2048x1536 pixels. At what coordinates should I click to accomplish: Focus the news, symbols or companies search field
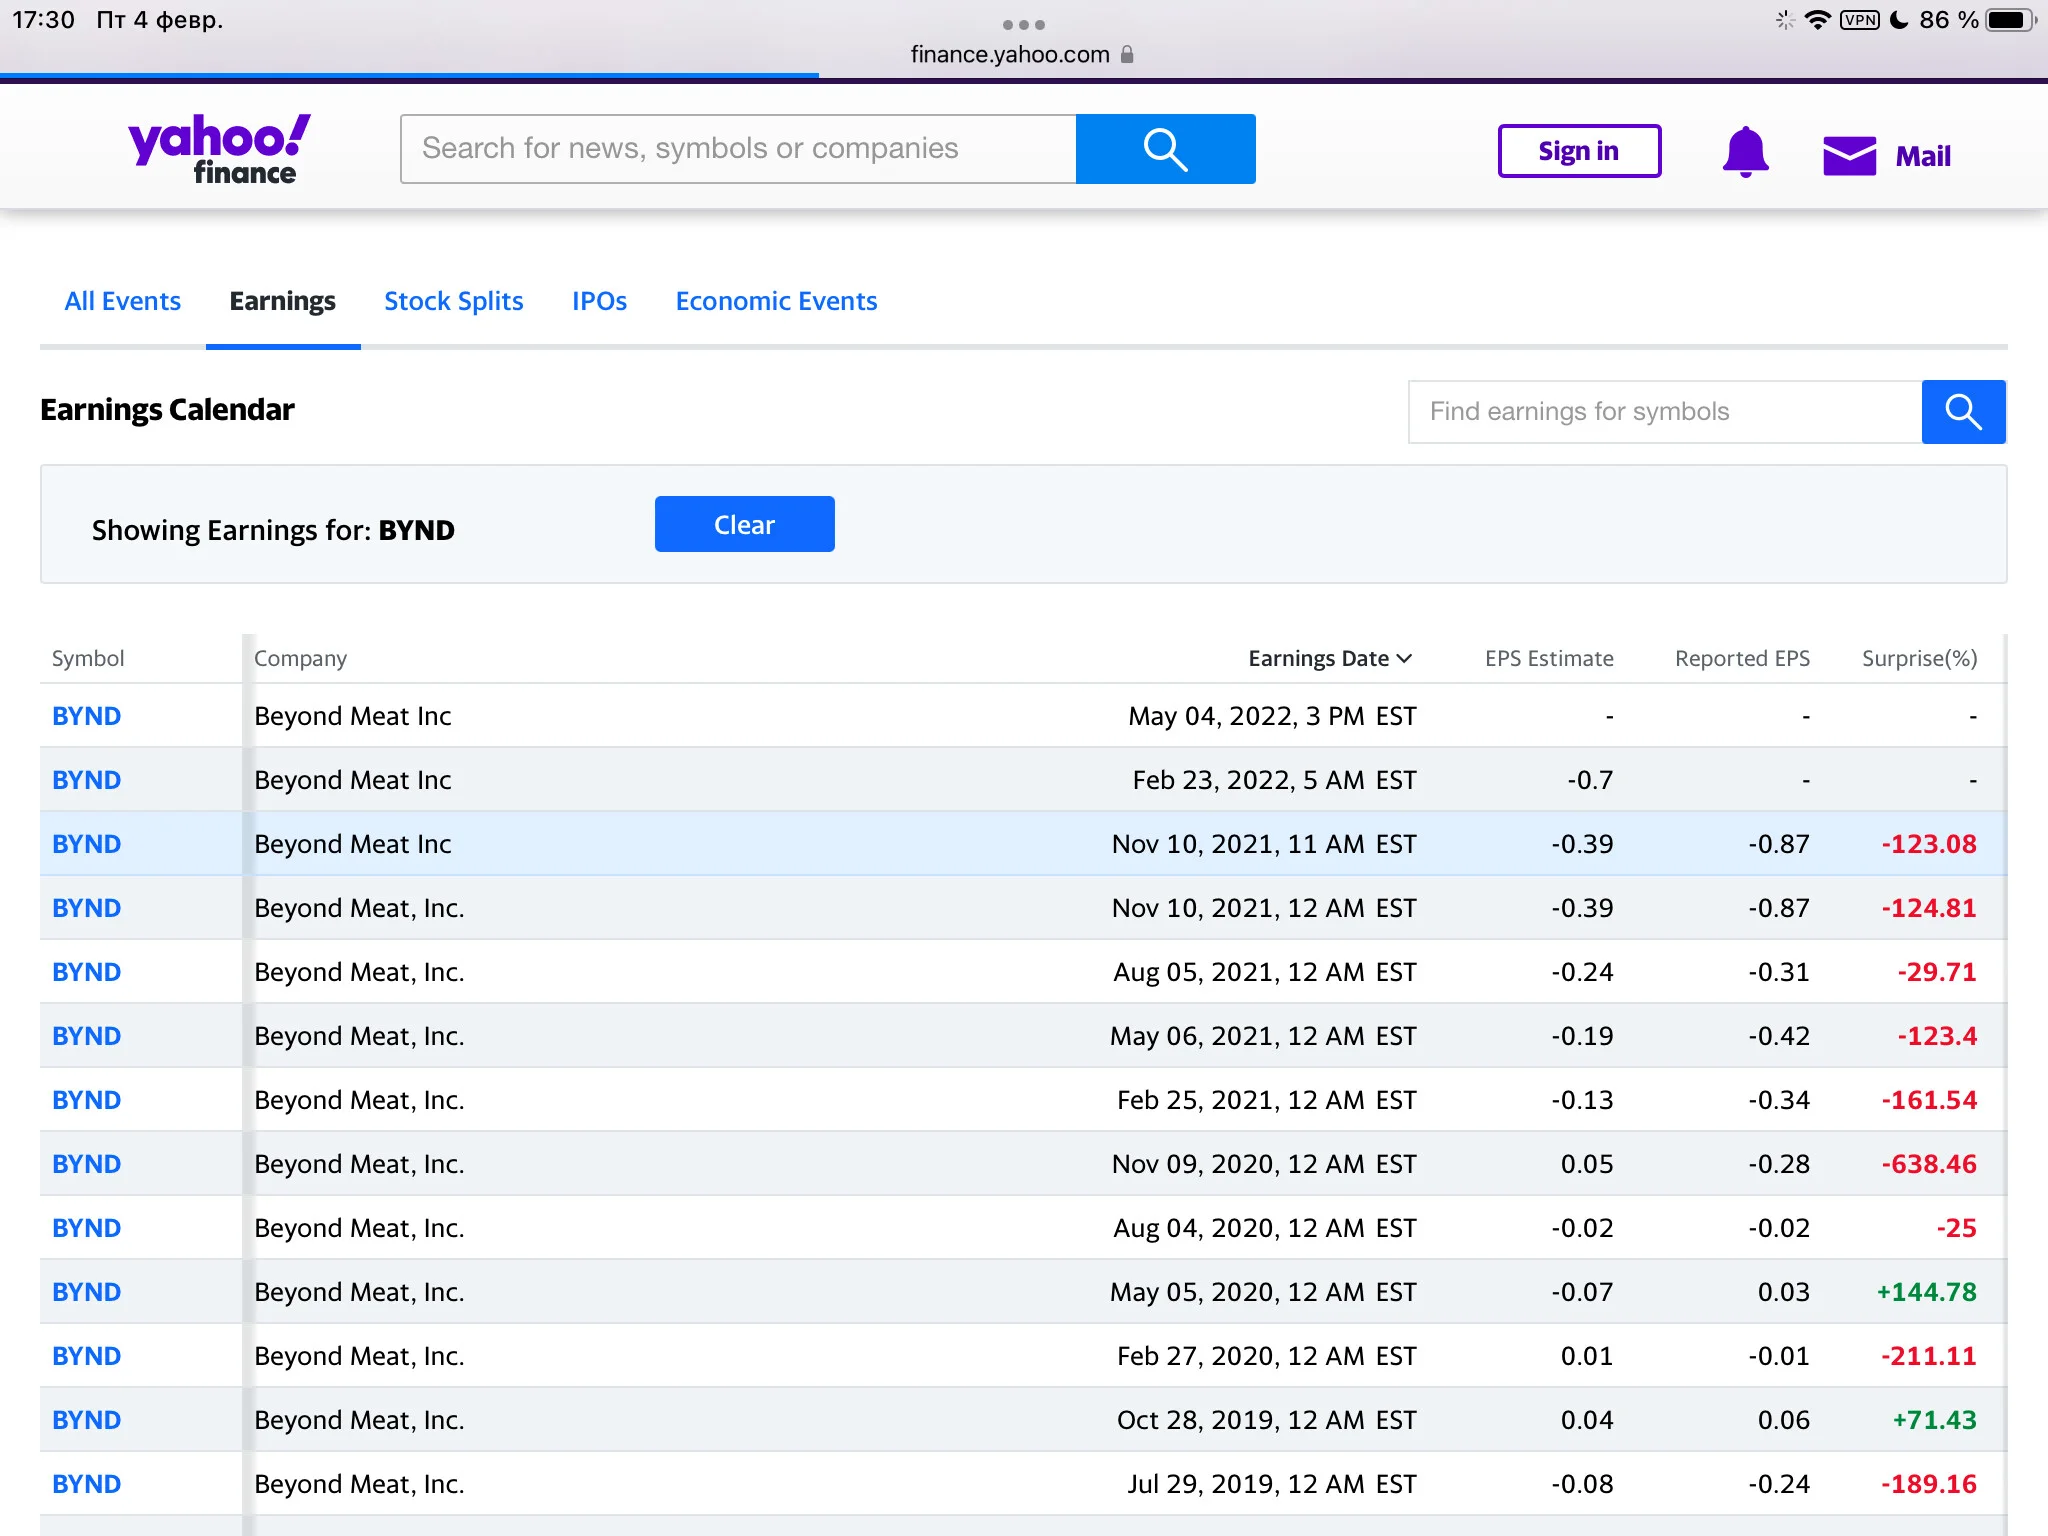pyautogui.click(x=738, y=149)
